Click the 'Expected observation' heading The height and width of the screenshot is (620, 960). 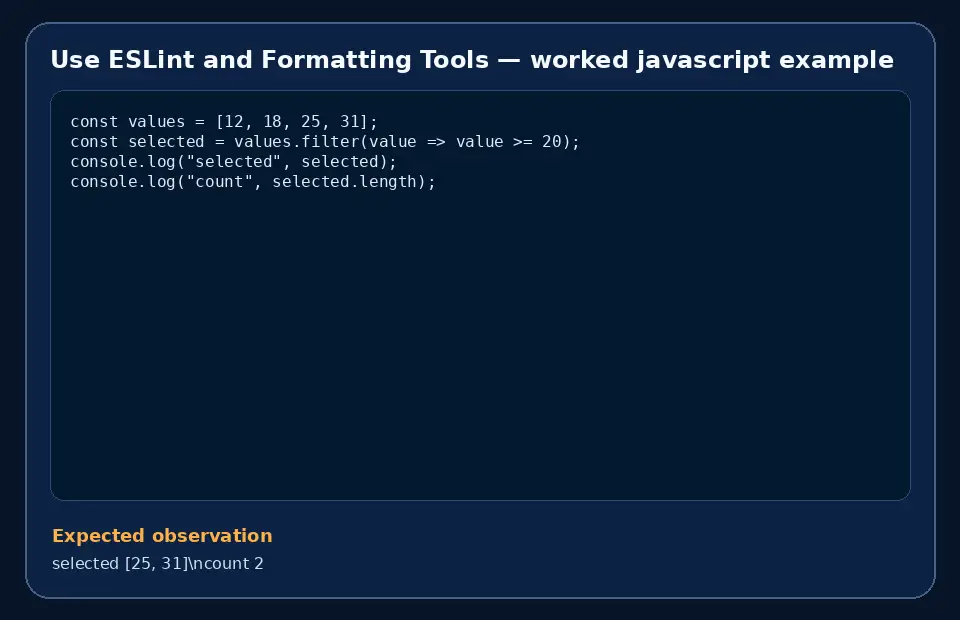162,536
